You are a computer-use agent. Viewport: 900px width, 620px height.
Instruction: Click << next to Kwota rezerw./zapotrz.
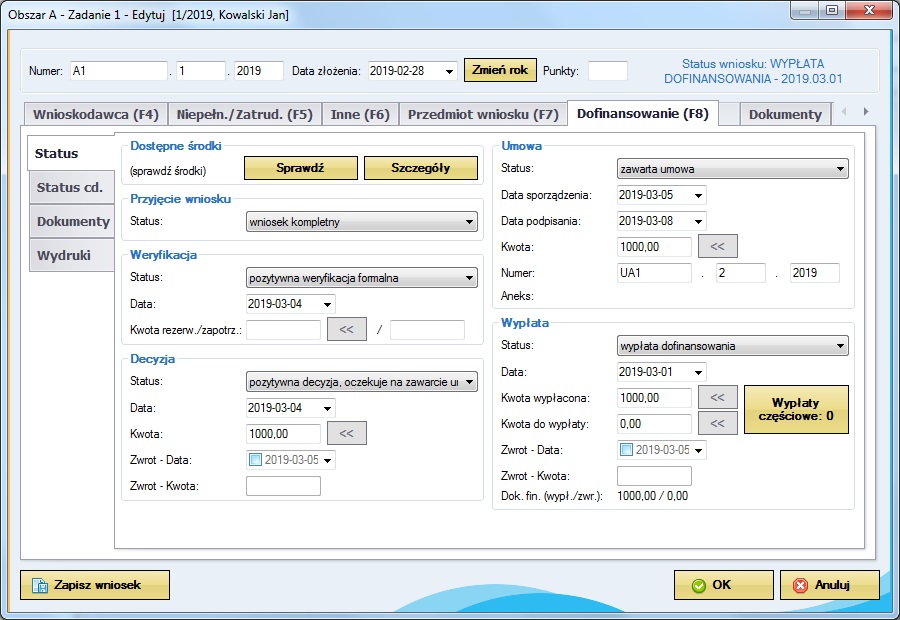pos(347,330)
